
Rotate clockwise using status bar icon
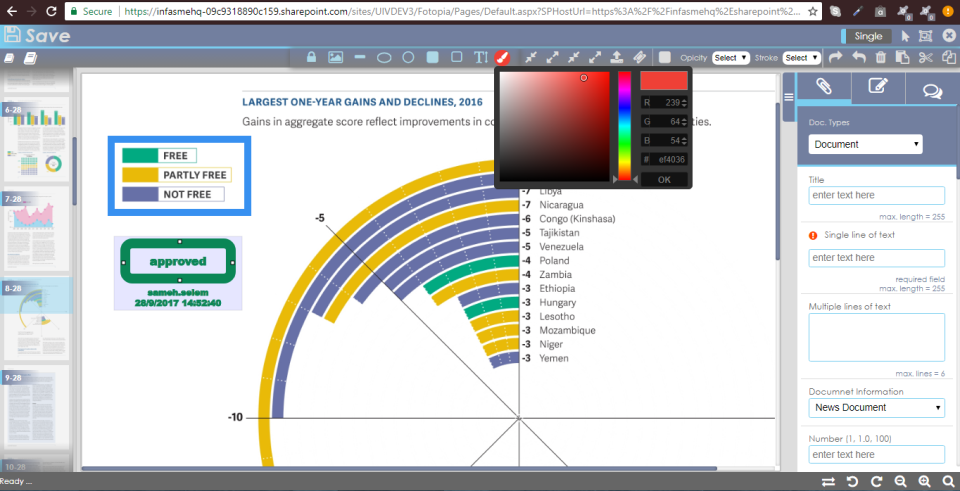click(876, 482)
